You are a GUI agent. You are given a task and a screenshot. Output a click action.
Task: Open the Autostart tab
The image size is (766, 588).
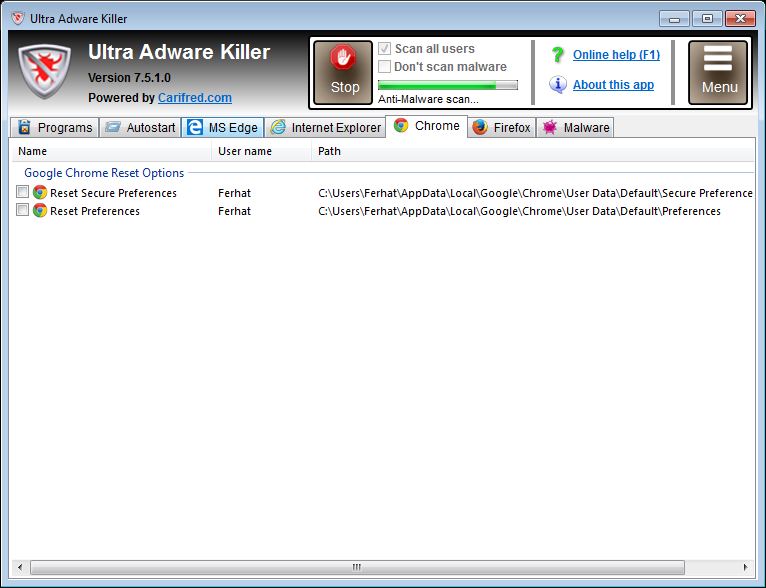click(x=140, y=127)
